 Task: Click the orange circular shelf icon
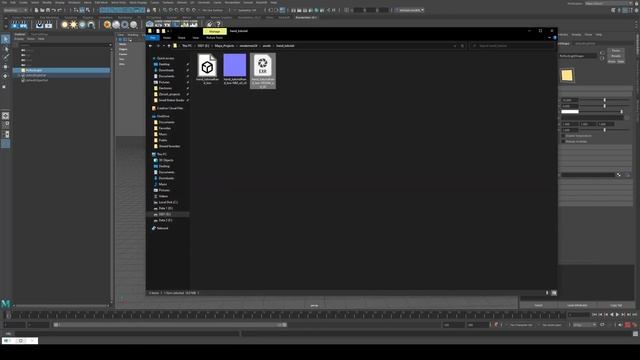click(107, 25)
